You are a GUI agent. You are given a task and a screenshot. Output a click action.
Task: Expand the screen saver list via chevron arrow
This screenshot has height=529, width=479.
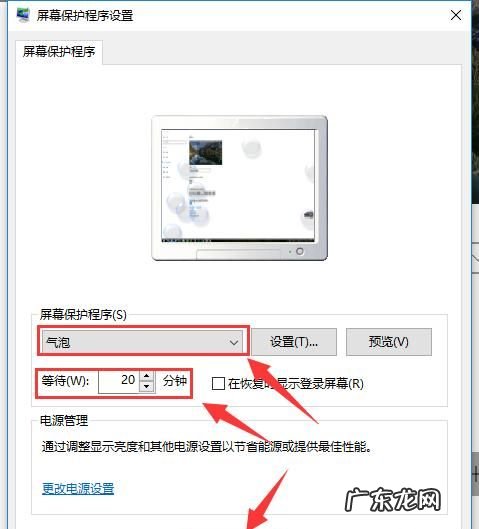click(234, 343)
